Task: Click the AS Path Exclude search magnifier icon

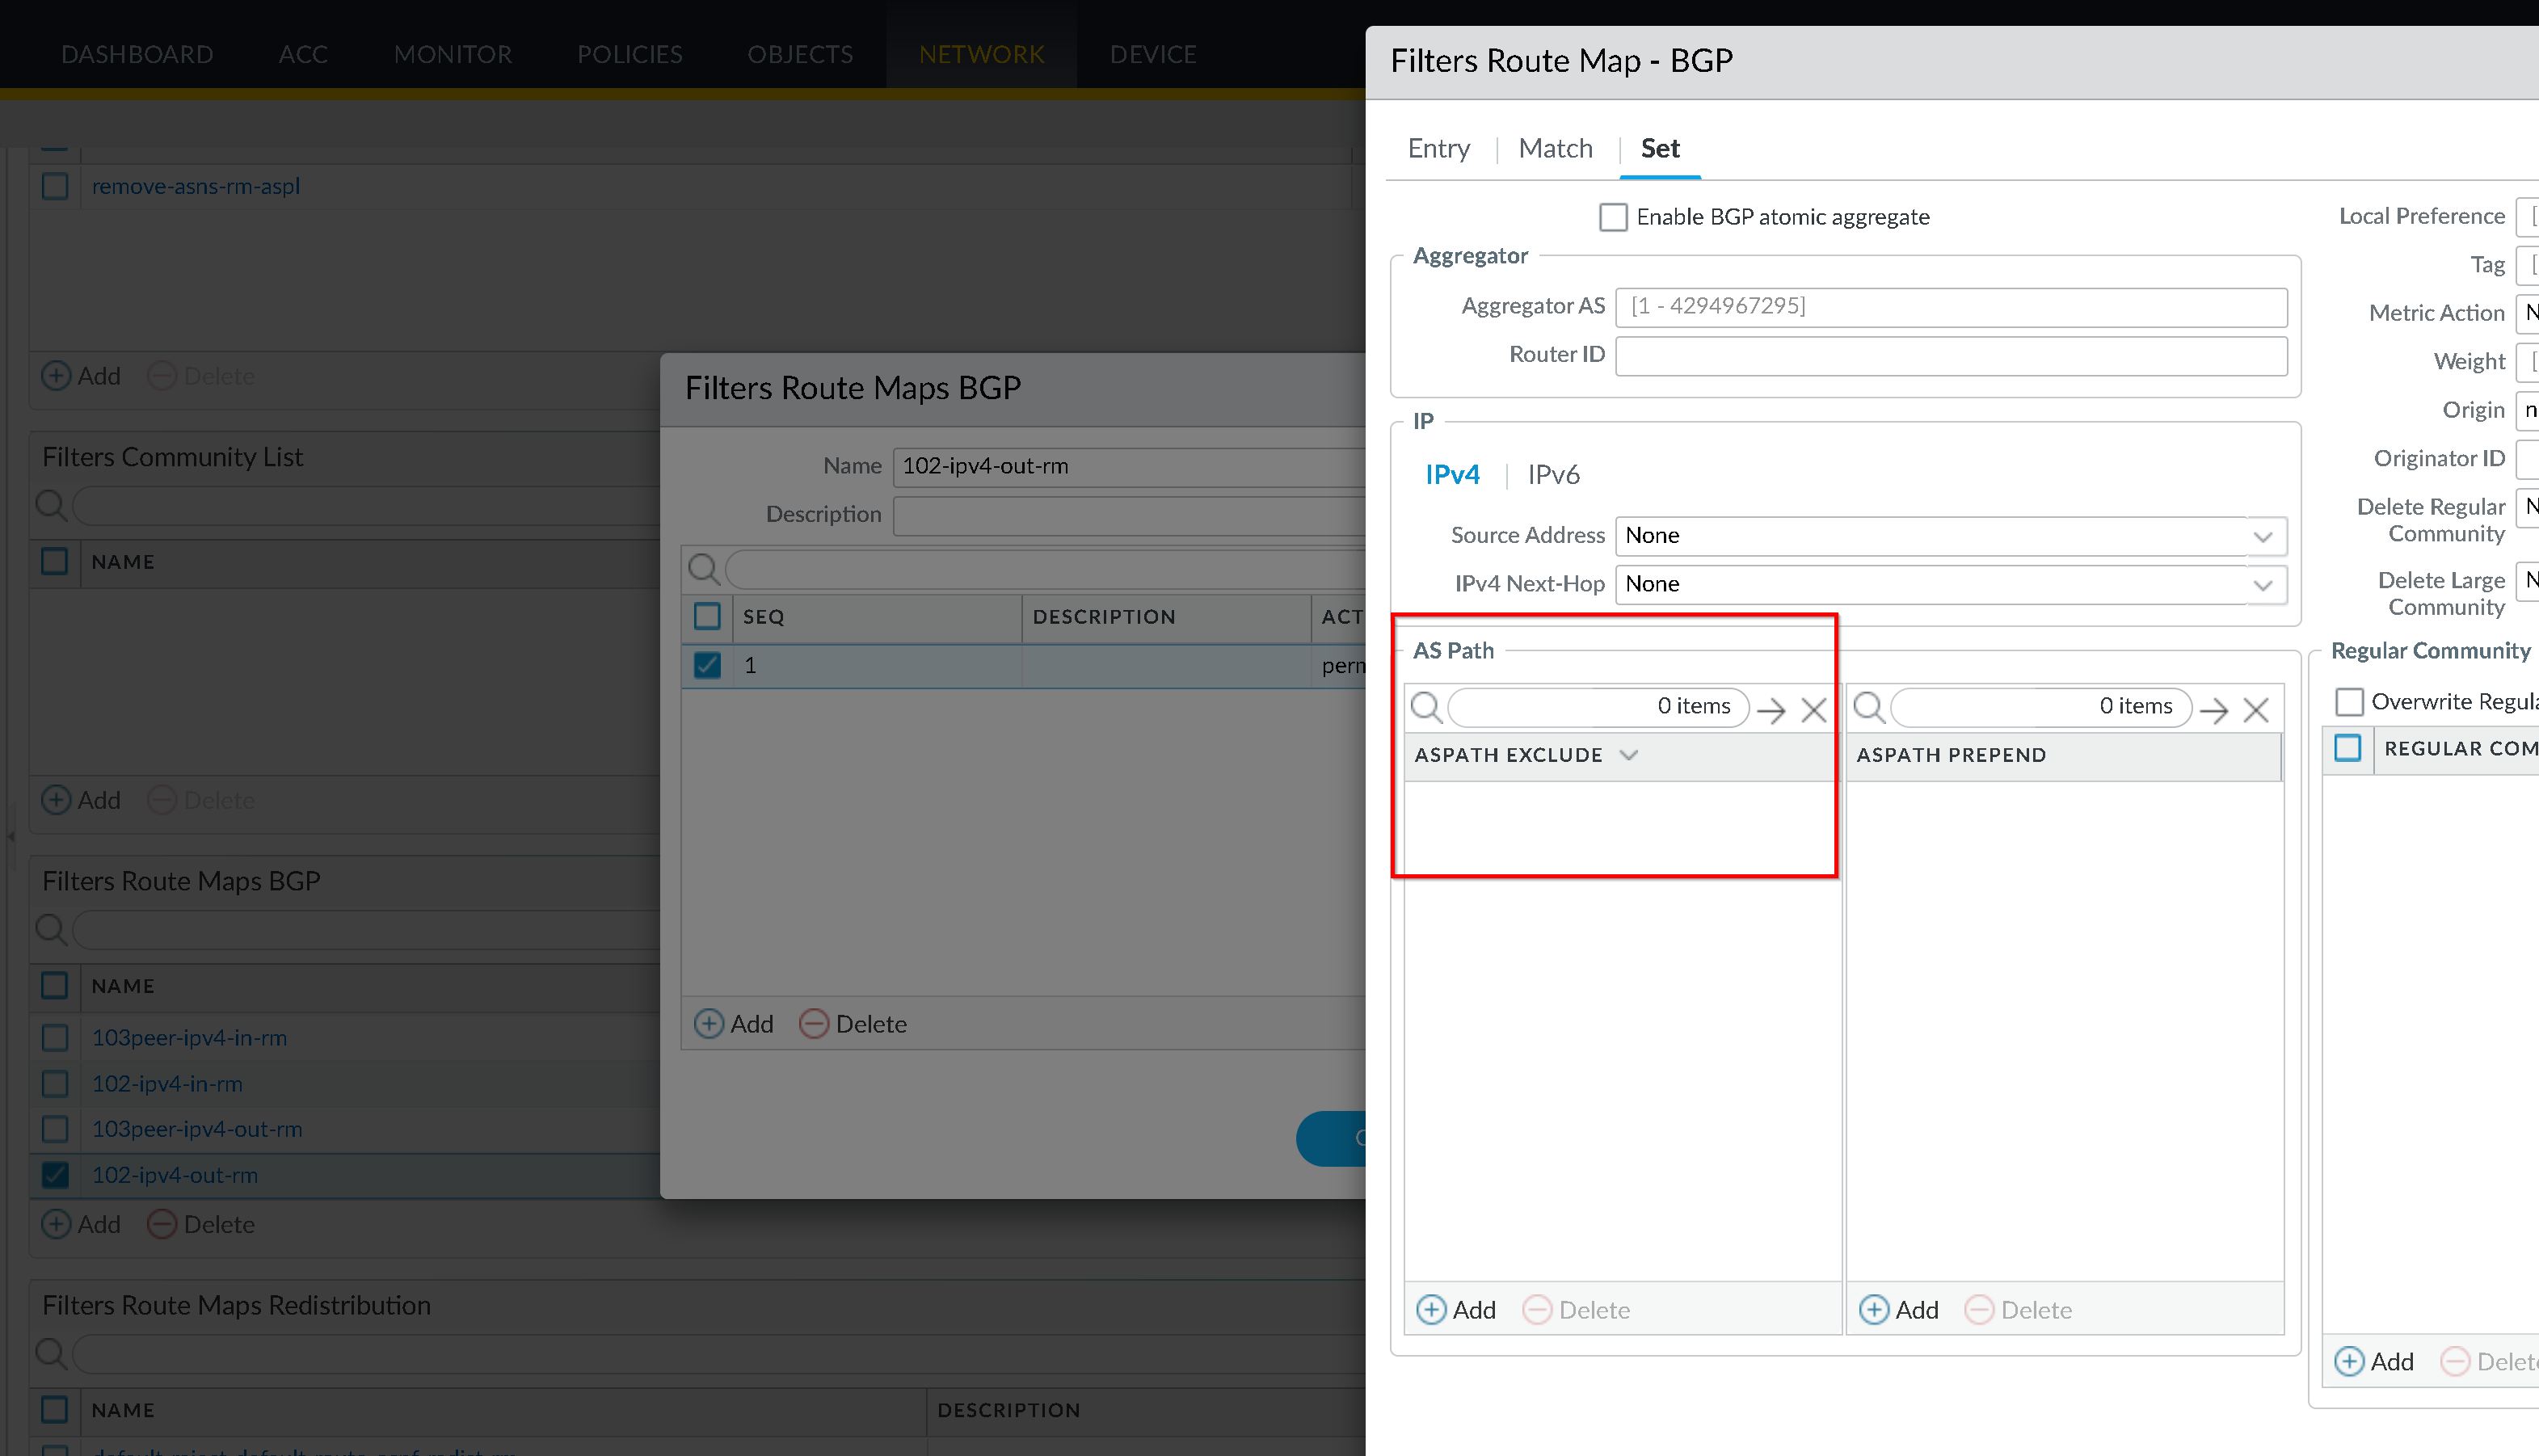Action: pyautogui.click(x=1426, y=708)
